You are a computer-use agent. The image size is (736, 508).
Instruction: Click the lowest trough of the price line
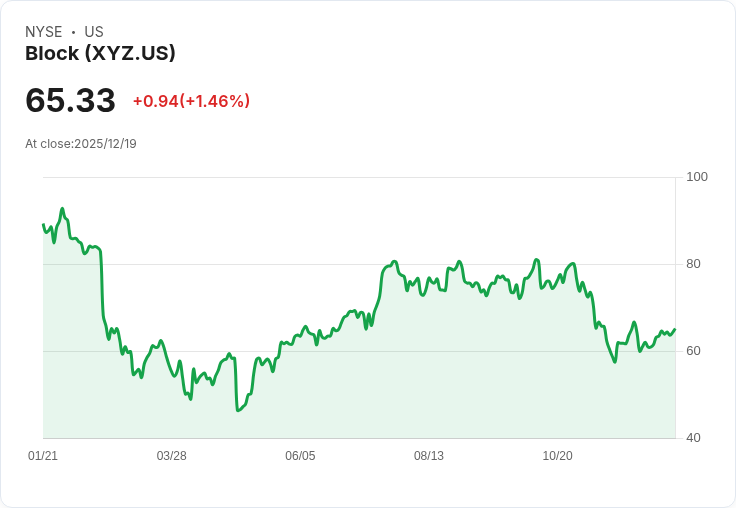click(x=238, y=410)
